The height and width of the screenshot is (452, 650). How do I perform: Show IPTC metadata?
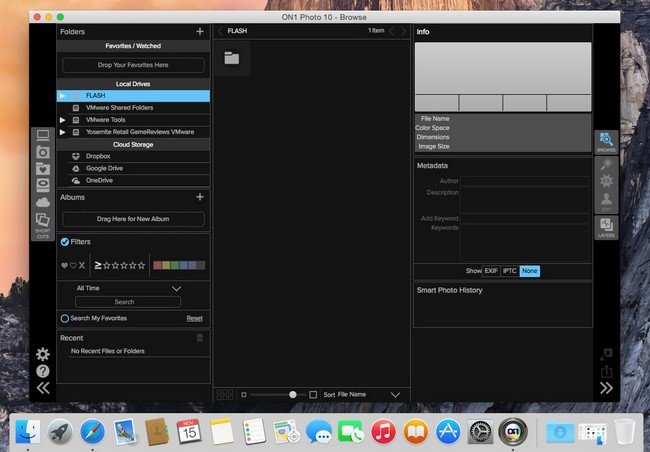509,271
